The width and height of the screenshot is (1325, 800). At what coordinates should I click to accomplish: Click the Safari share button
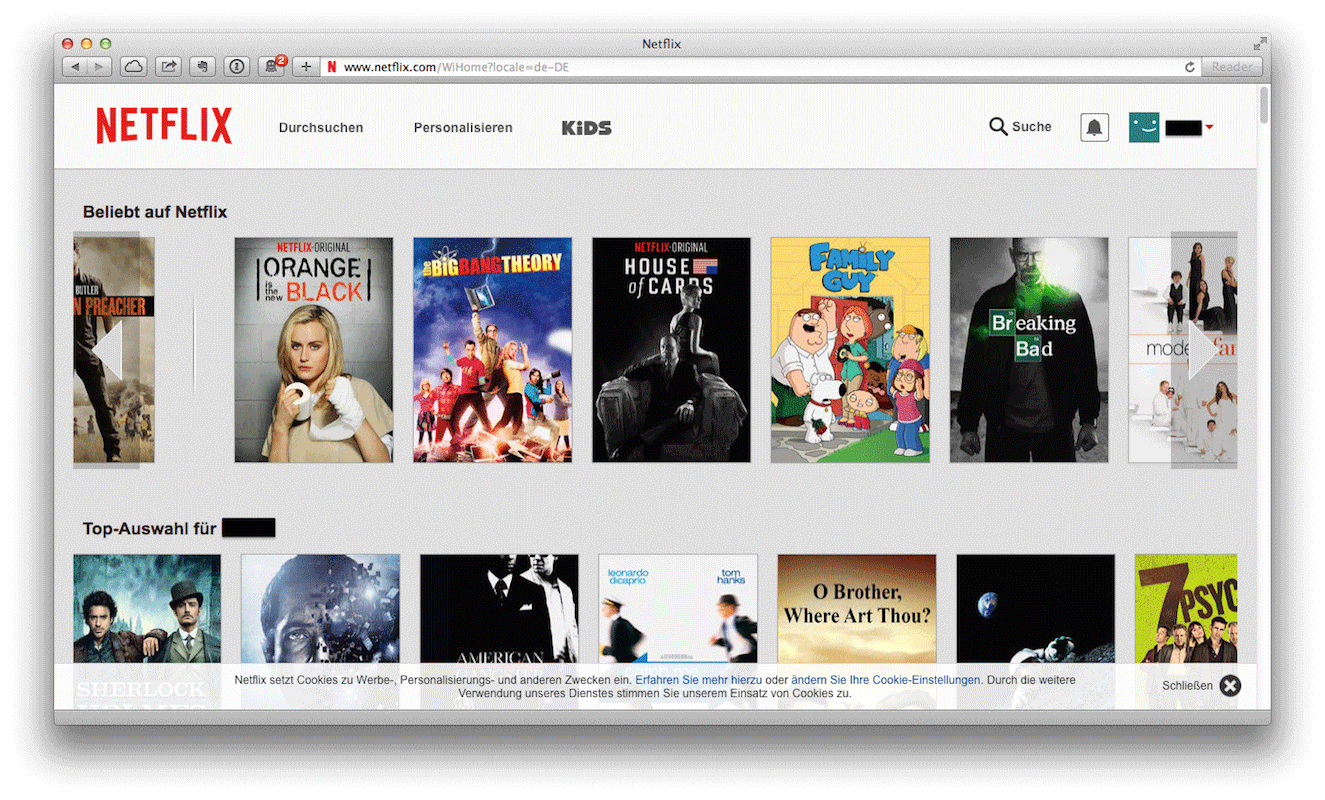tap(168, 67)
